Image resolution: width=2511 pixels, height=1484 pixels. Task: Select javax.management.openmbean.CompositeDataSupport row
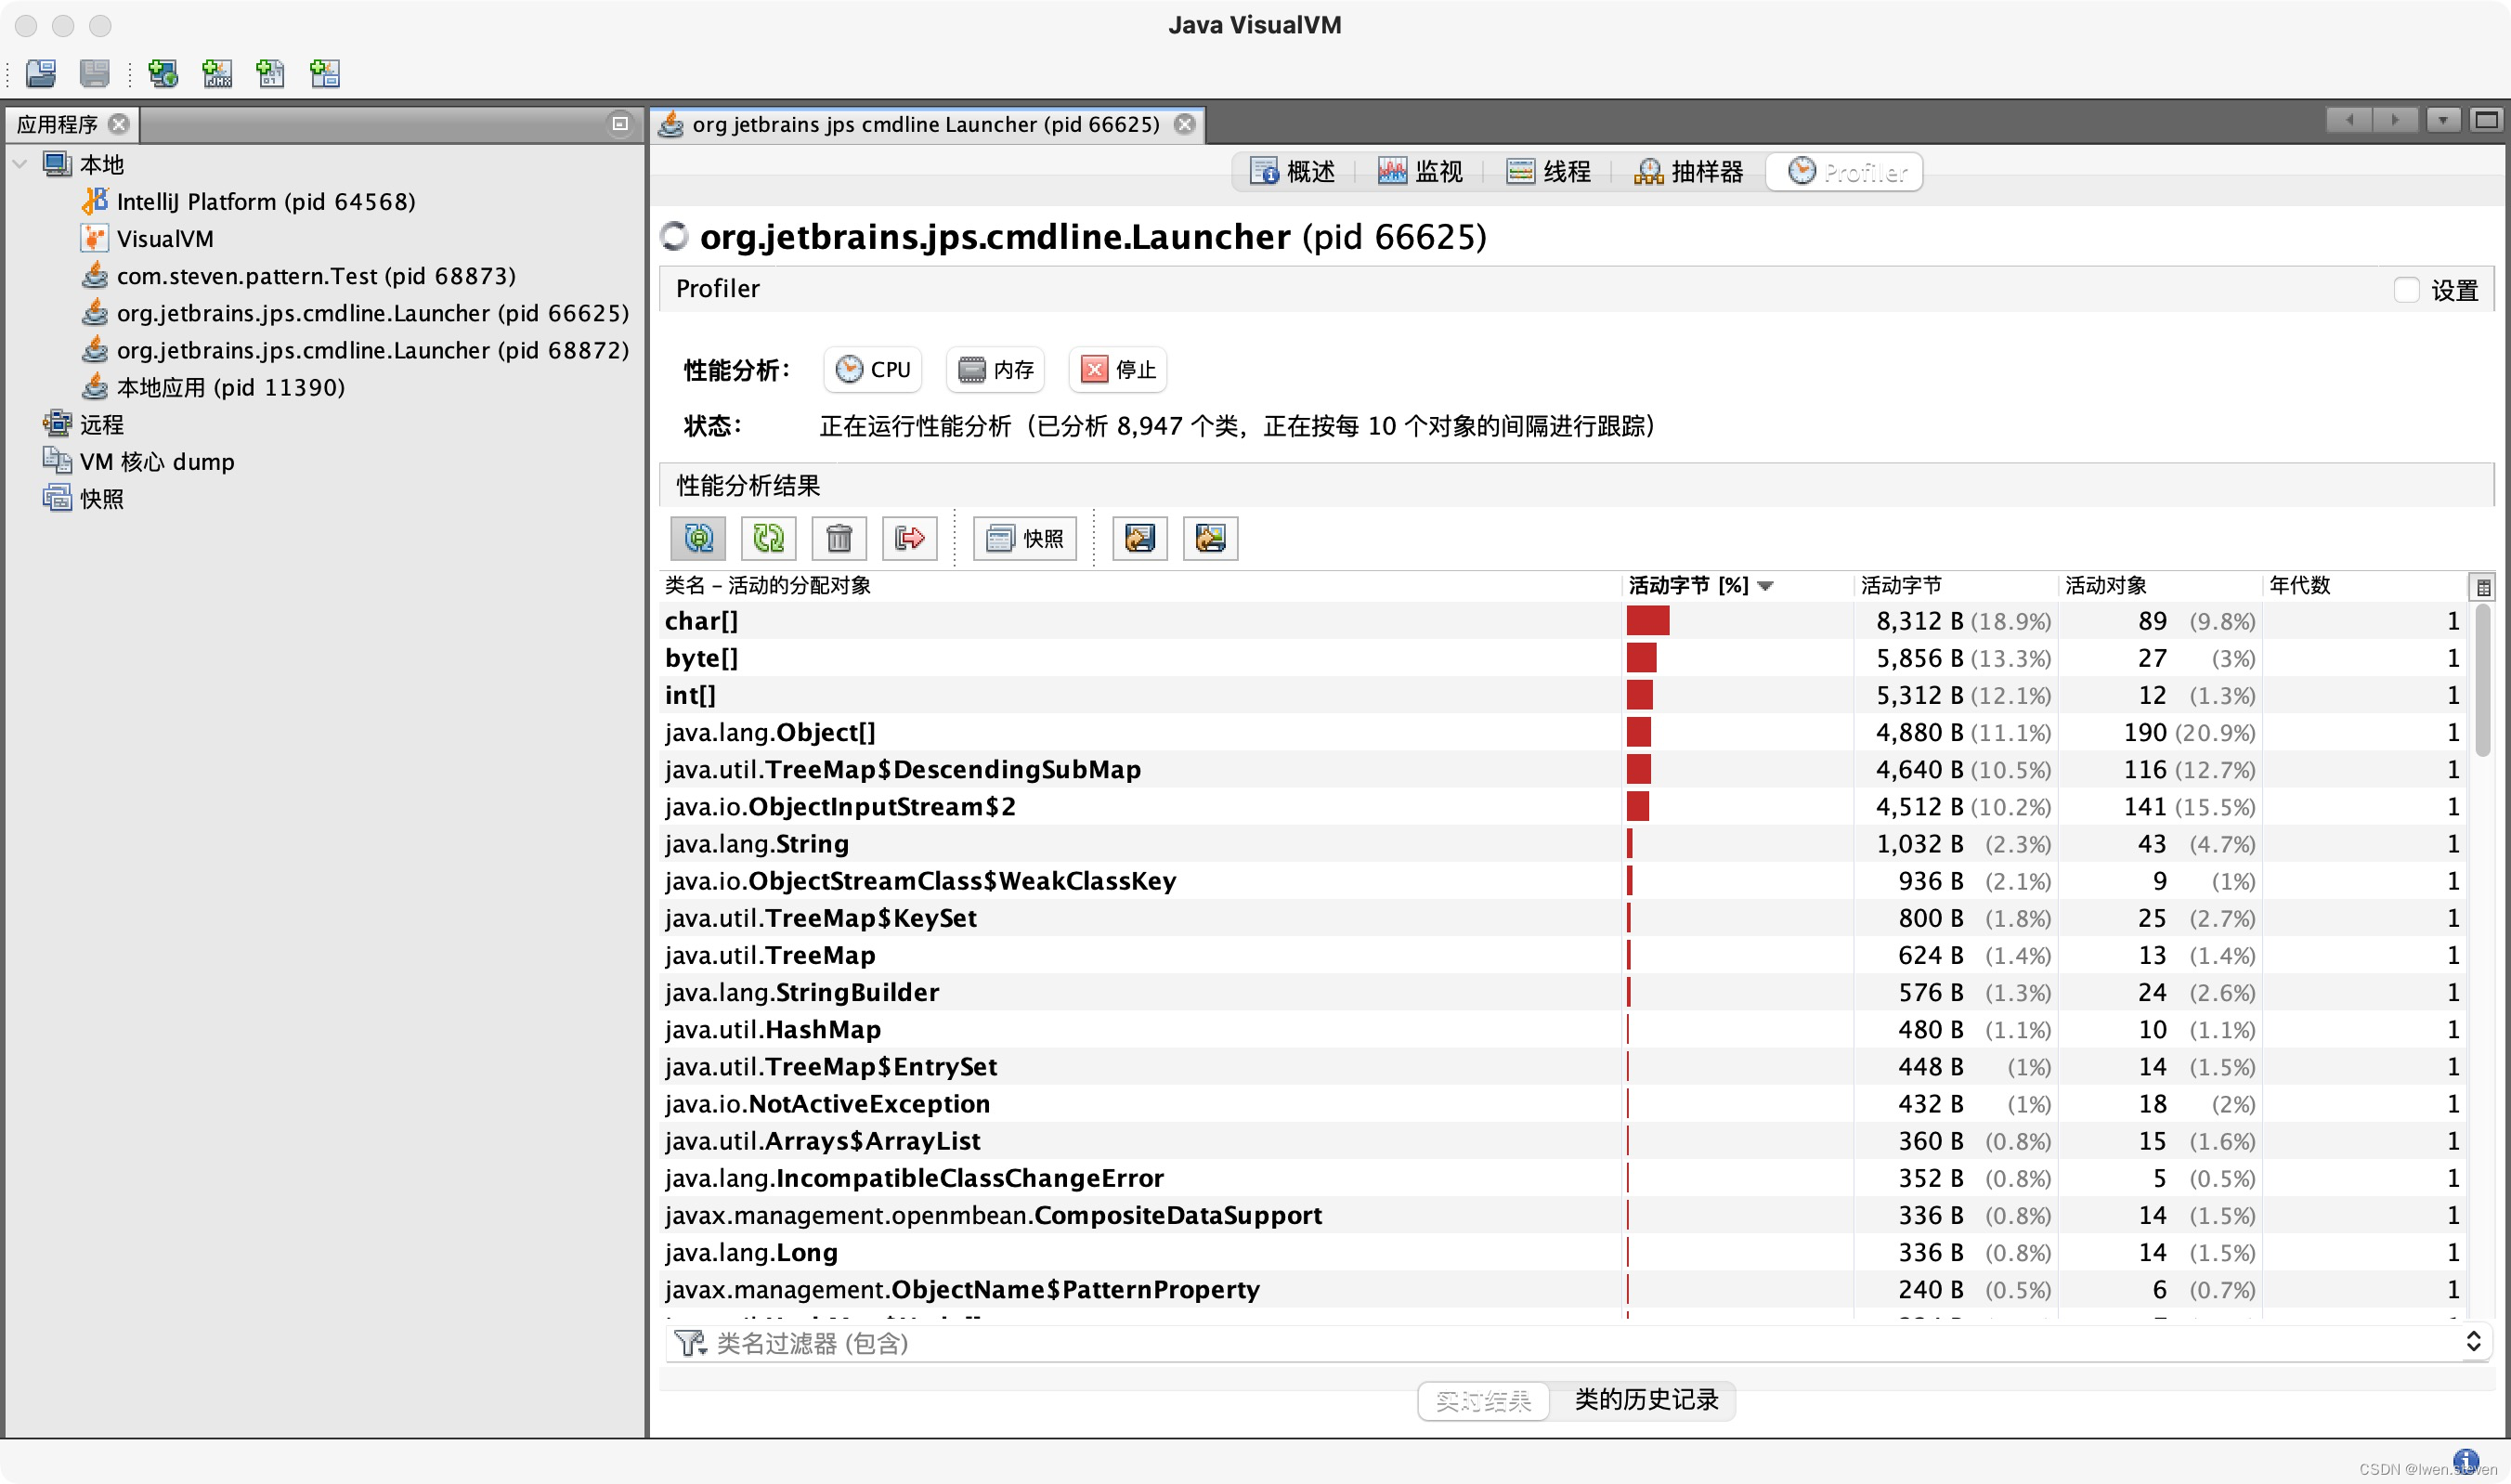pos(1562,1215)
